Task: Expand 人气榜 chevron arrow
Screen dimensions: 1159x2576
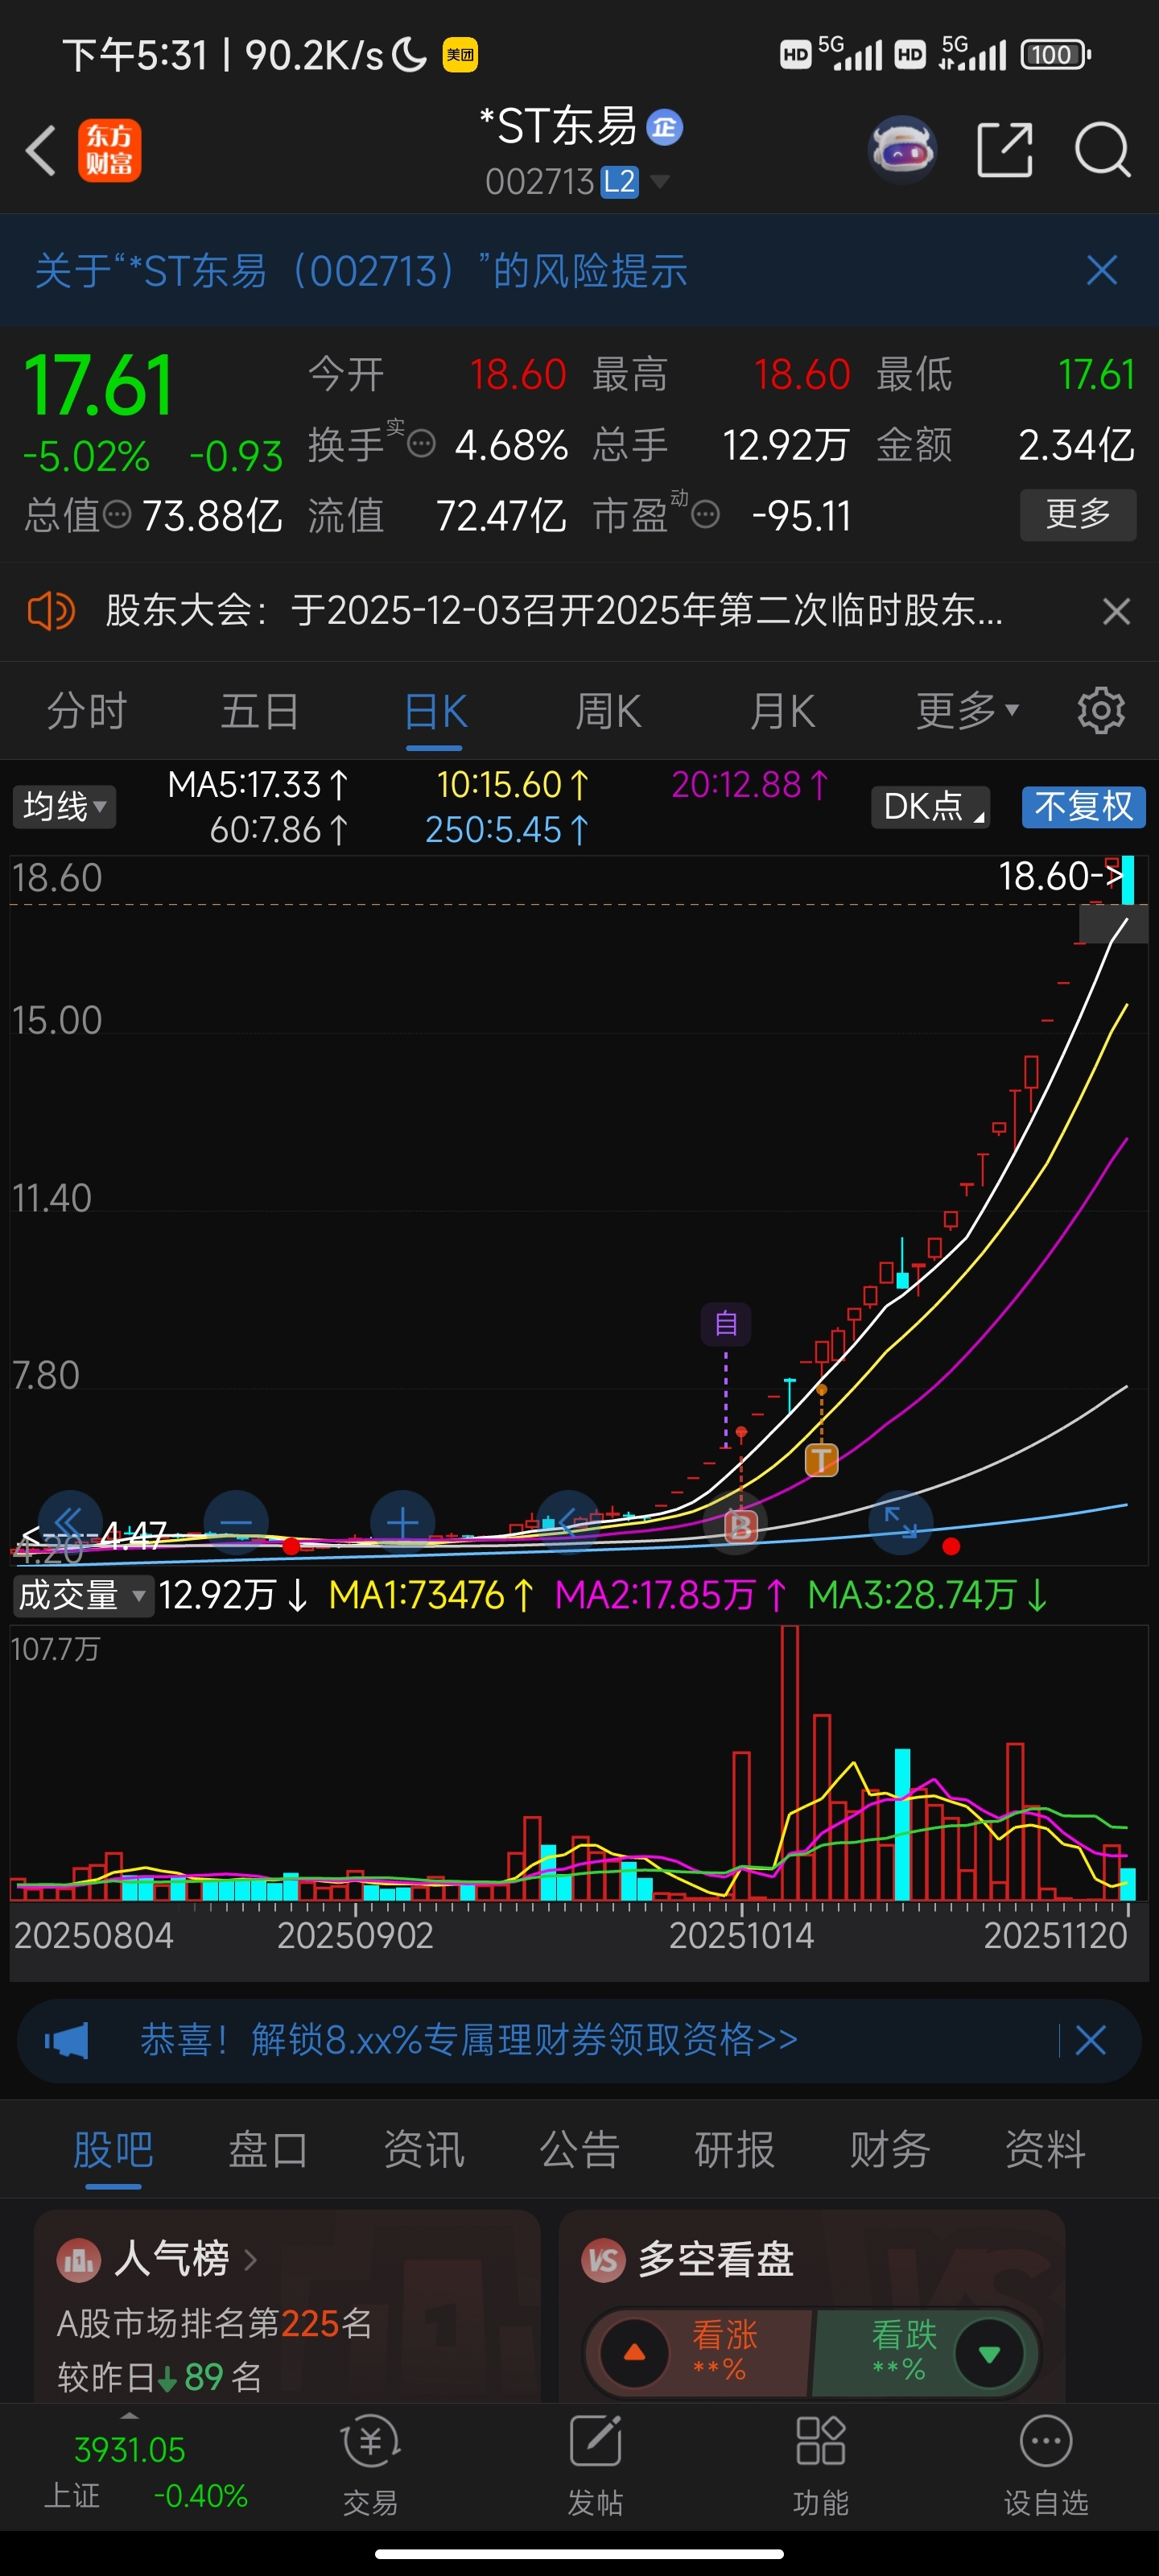Action: (250, 2259)
